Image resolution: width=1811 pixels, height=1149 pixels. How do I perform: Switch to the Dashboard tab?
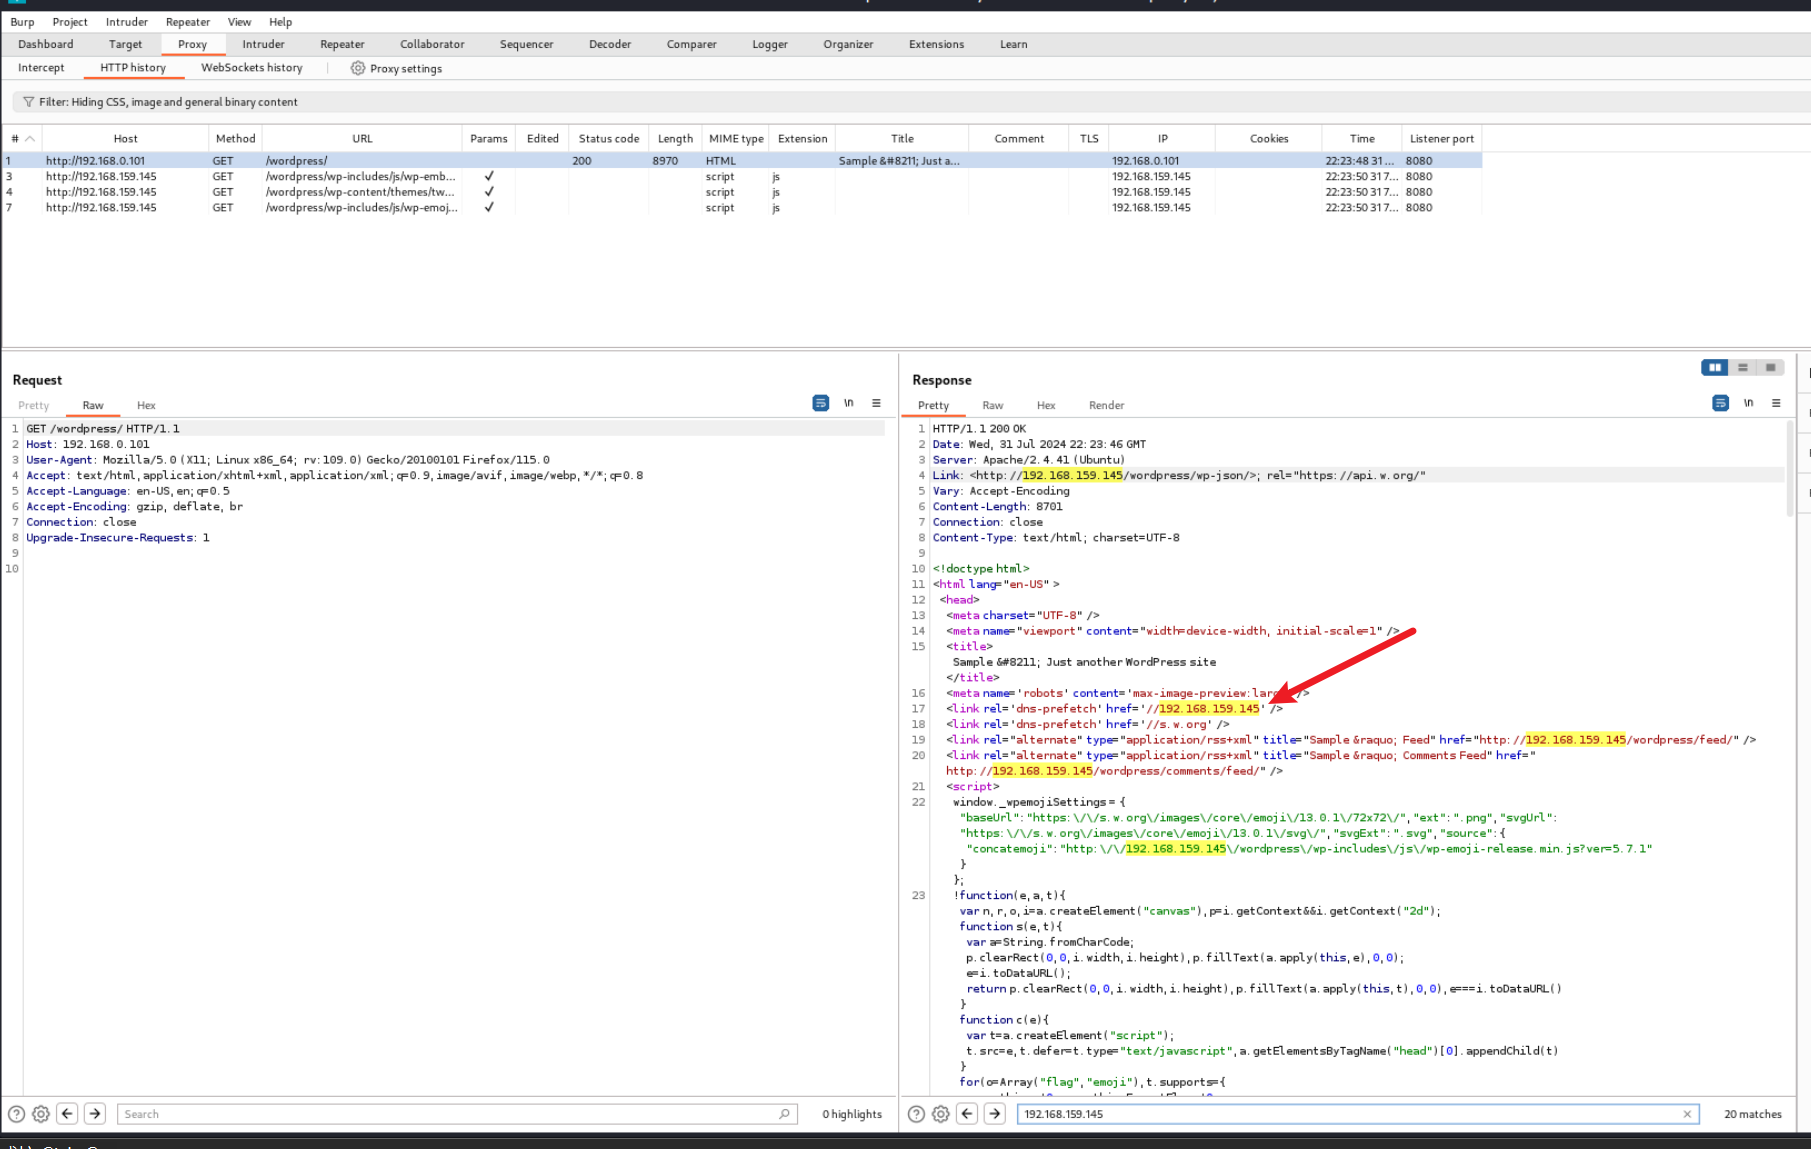click(46, 44)
